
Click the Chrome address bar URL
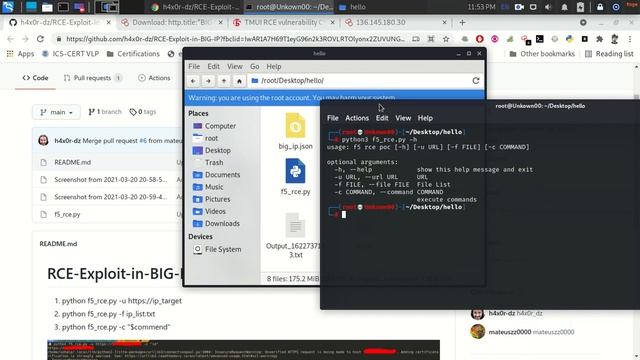(x=236, y=39)
